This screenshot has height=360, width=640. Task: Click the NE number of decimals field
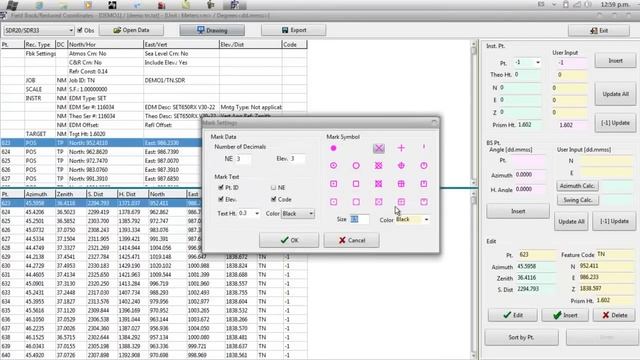pos(243,159)
